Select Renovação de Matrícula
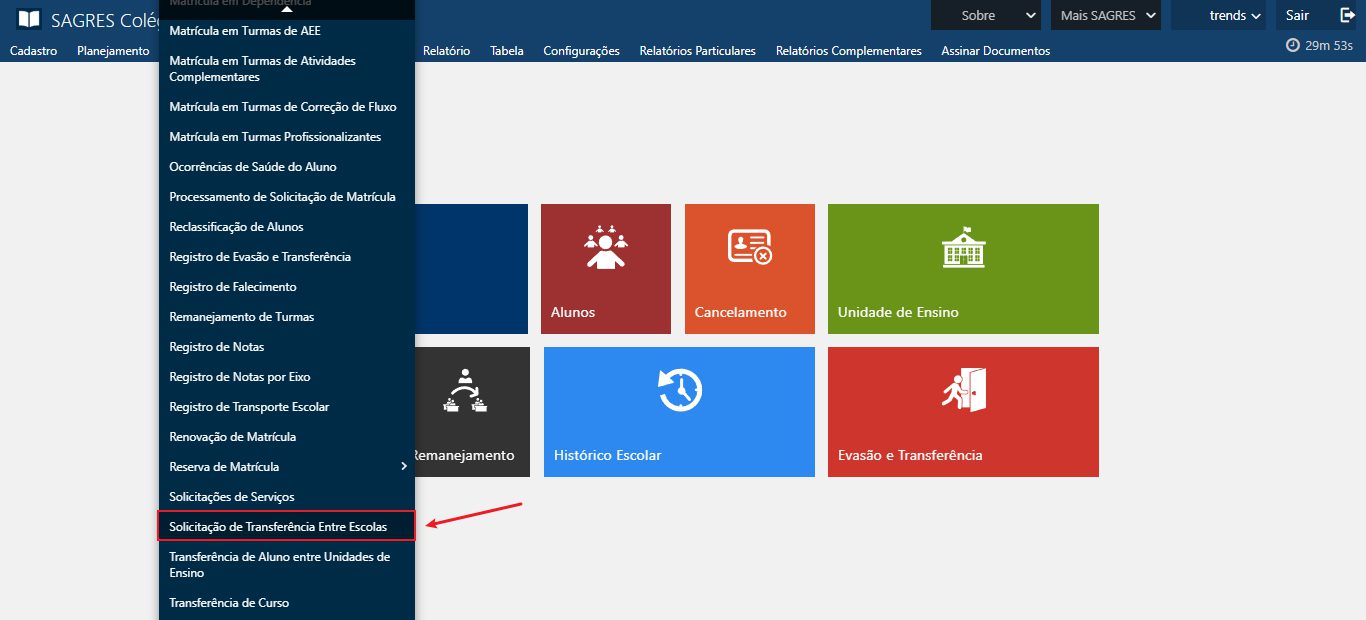This screenshot has height=620, width=1366. (286, 437)
